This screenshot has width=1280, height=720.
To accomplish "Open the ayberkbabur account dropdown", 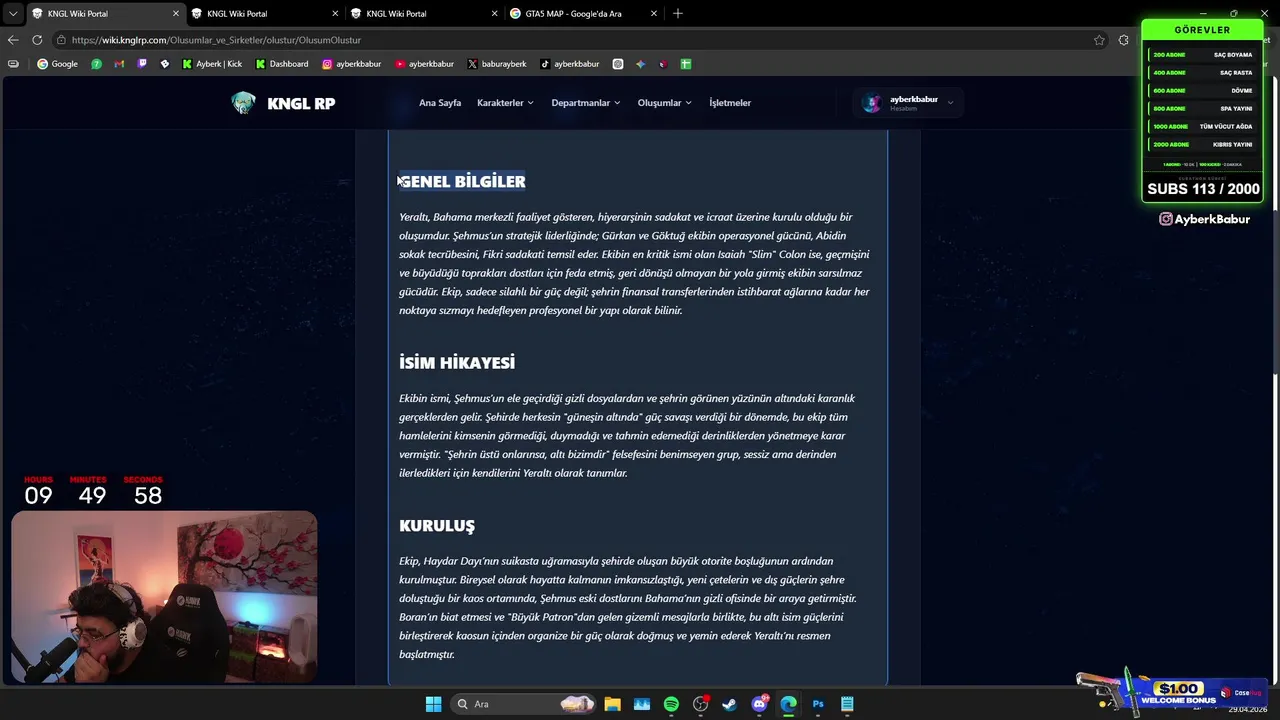I will [x=908, y=103].
